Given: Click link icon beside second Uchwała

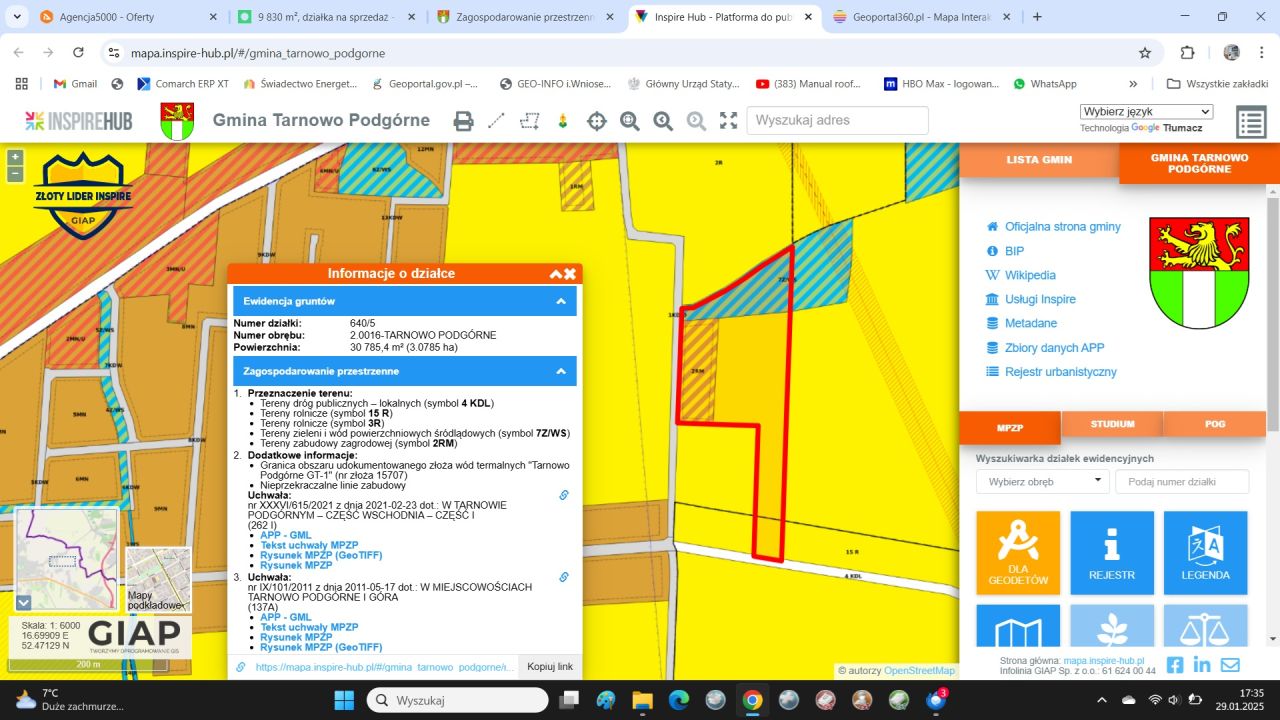Looking at the screenshot, I should click(564, 577).
